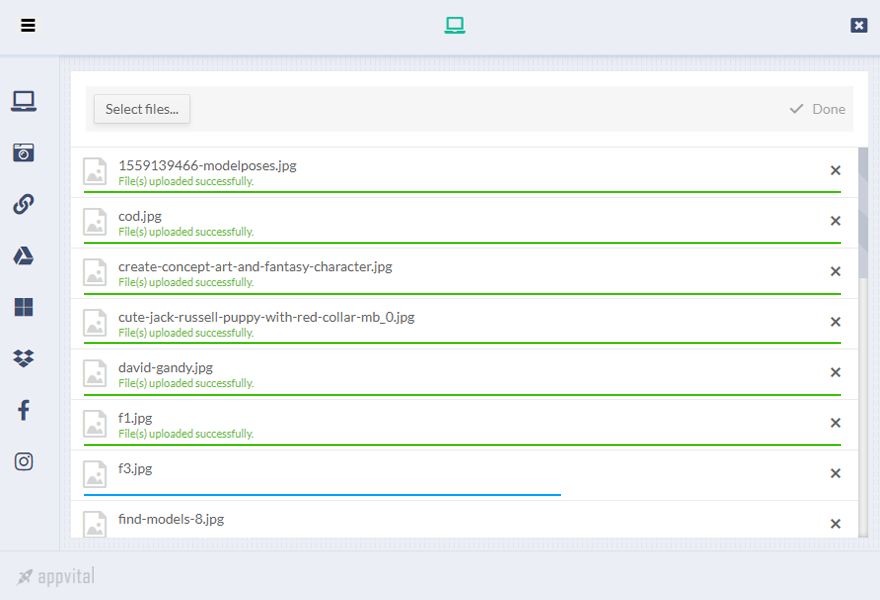This screenshot has height=600, width=880.
Task: Open the hamburger menu
Action: (x=28, y=25)
